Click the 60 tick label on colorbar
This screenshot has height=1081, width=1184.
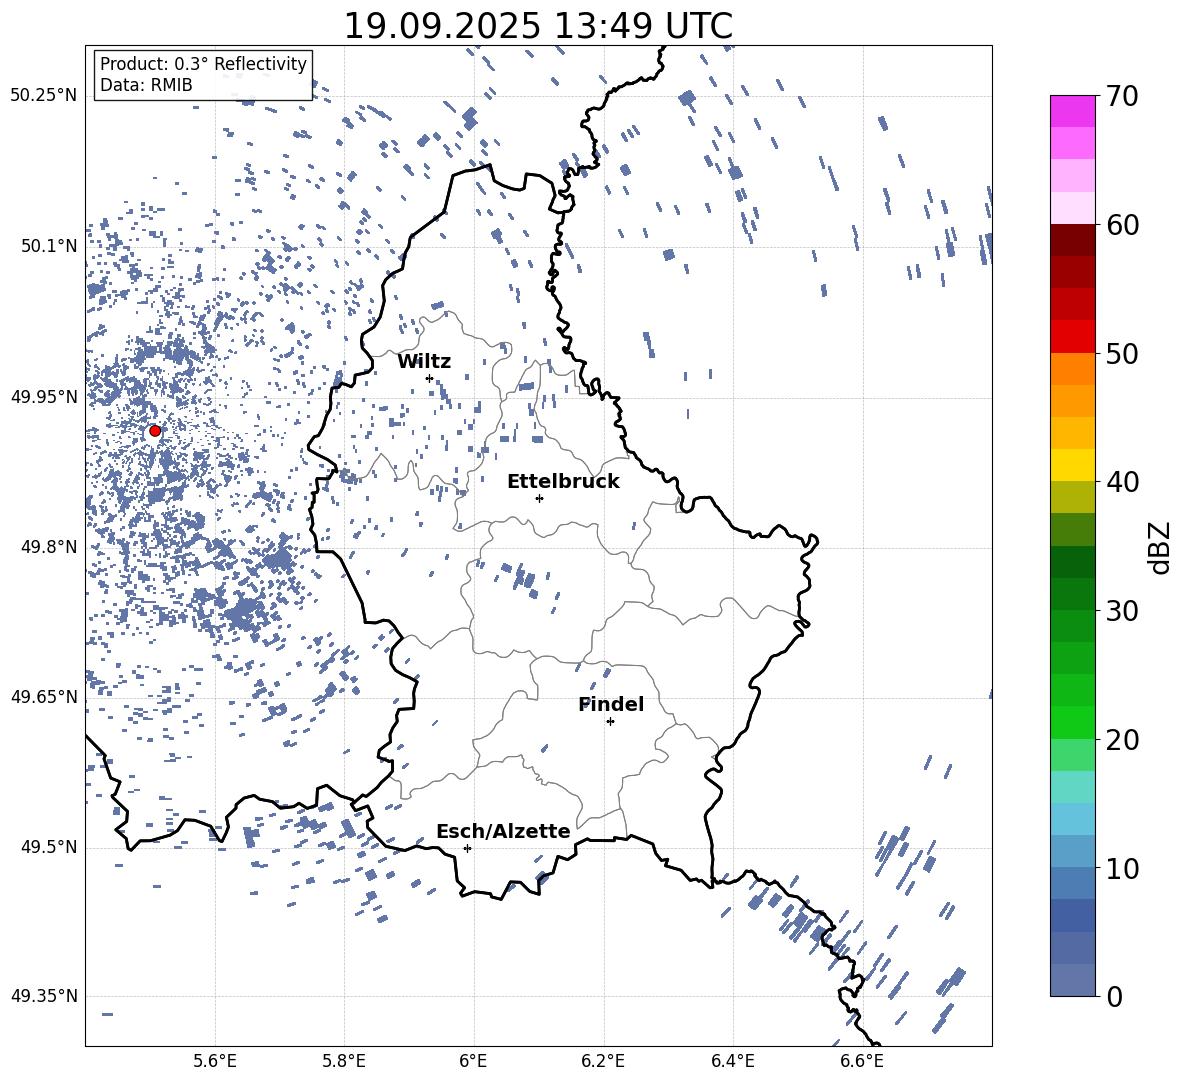[1122, 225]
